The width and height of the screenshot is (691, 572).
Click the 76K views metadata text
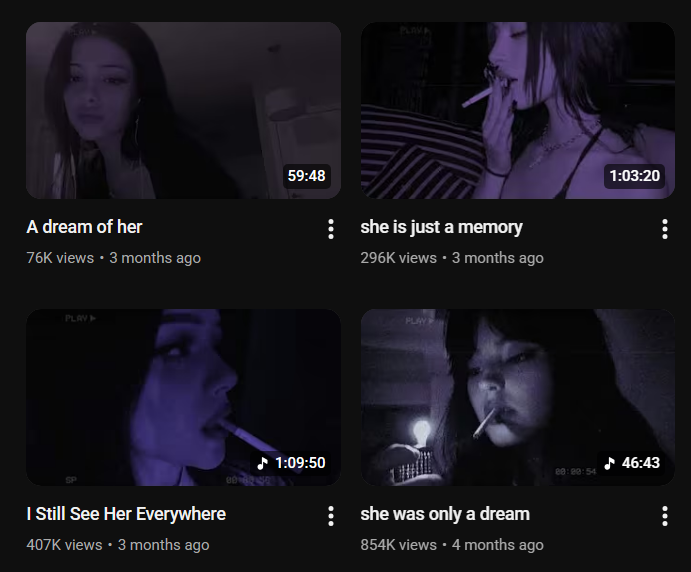[60, 258]
